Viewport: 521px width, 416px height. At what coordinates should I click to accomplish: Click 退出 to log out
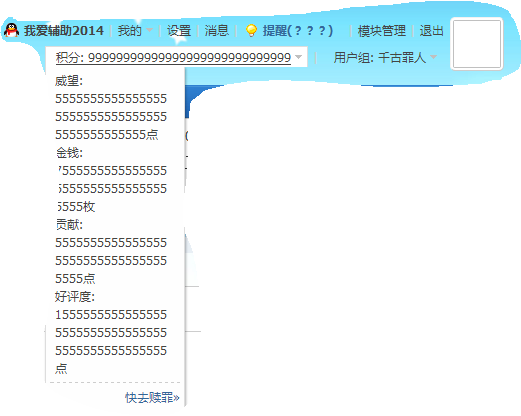coord(431,31)
